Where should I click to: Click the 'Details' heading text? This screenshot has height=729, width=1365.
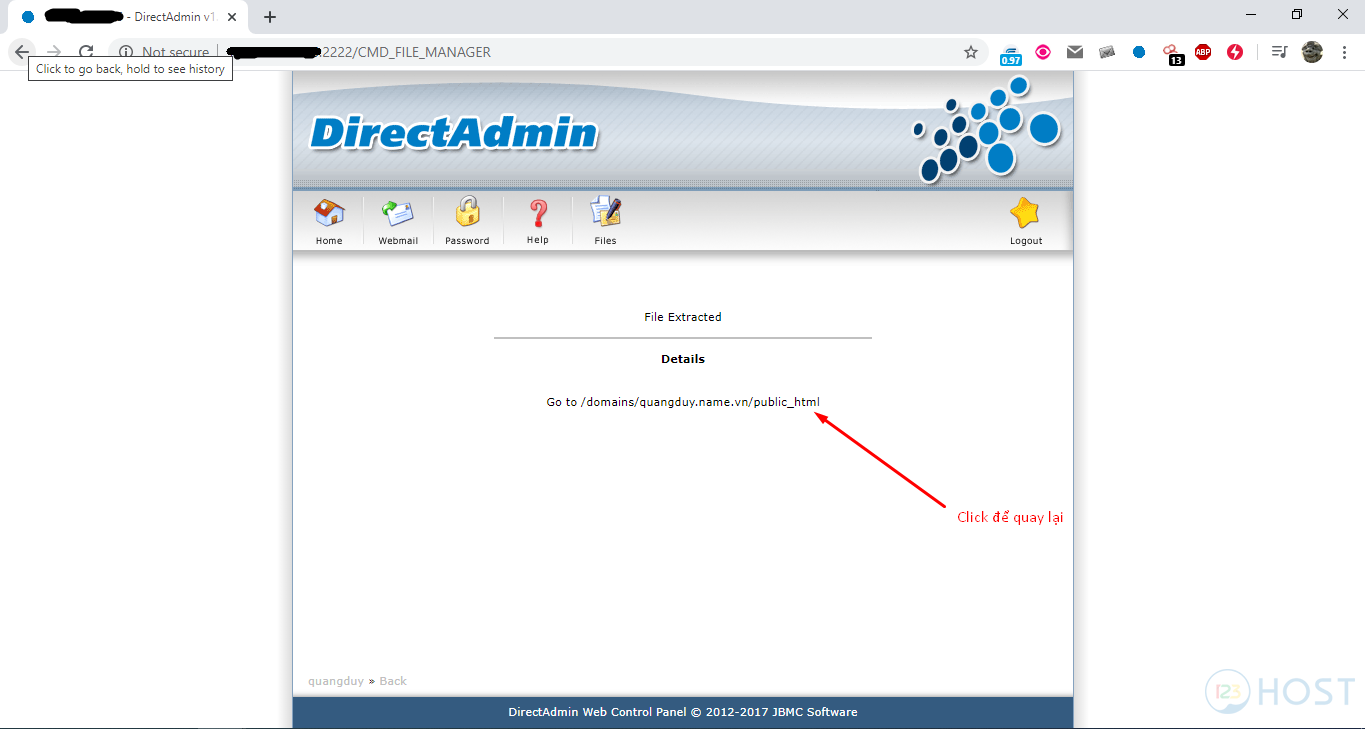683,359
